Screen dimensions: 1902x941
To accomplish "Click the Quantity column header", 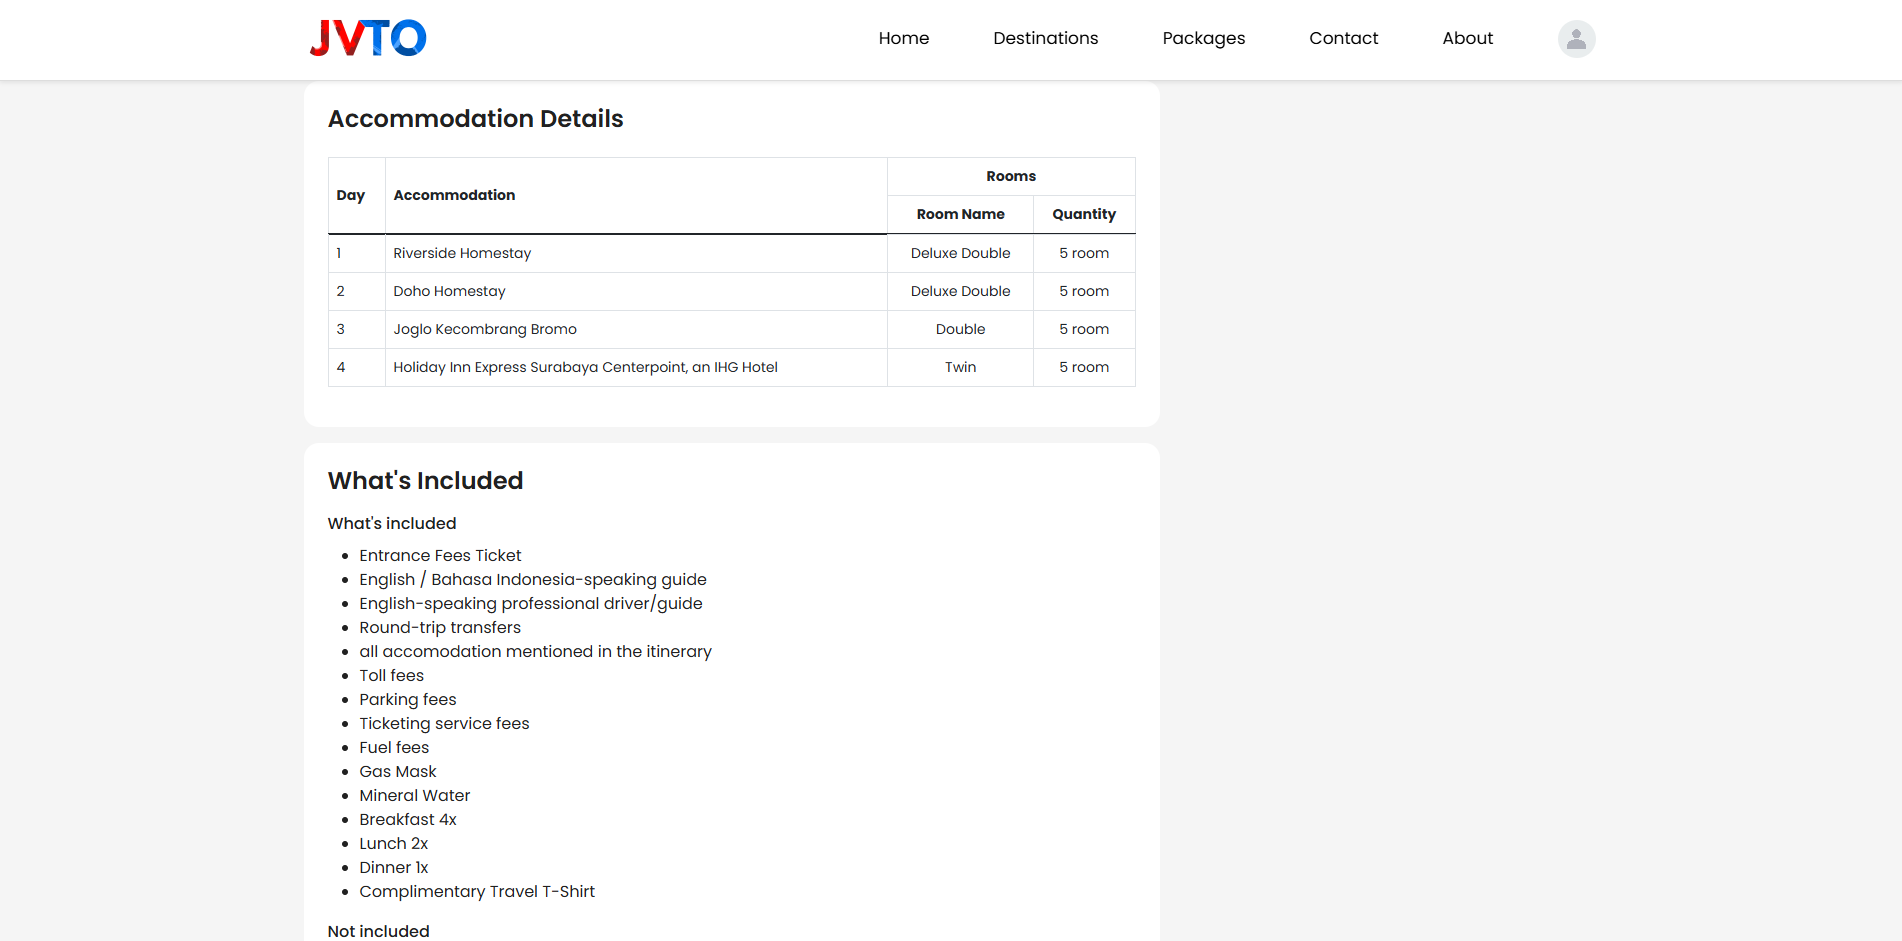I will pos(1083,214).
